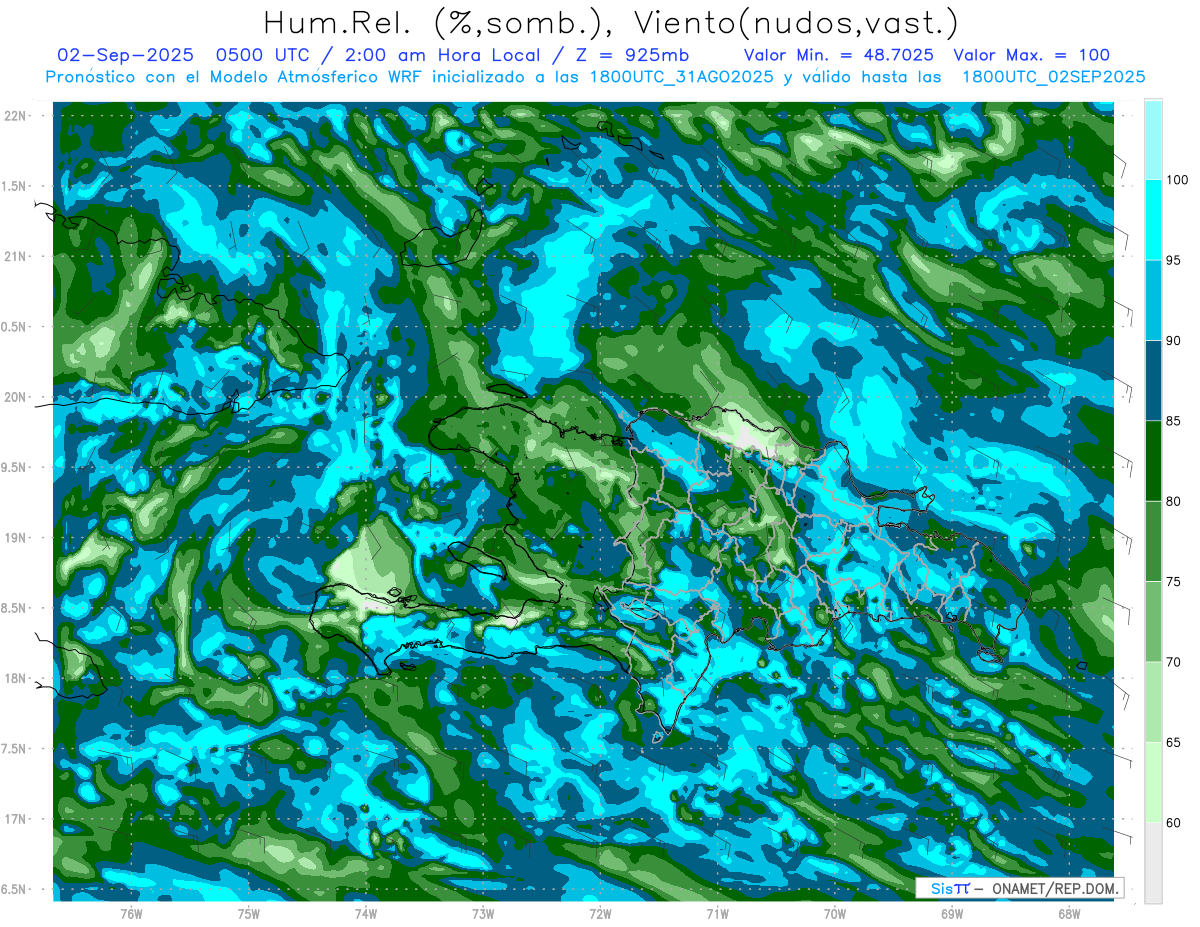
Task: Pick the light green 65–70 colorbar swatch
Action: click(1153, 702)
